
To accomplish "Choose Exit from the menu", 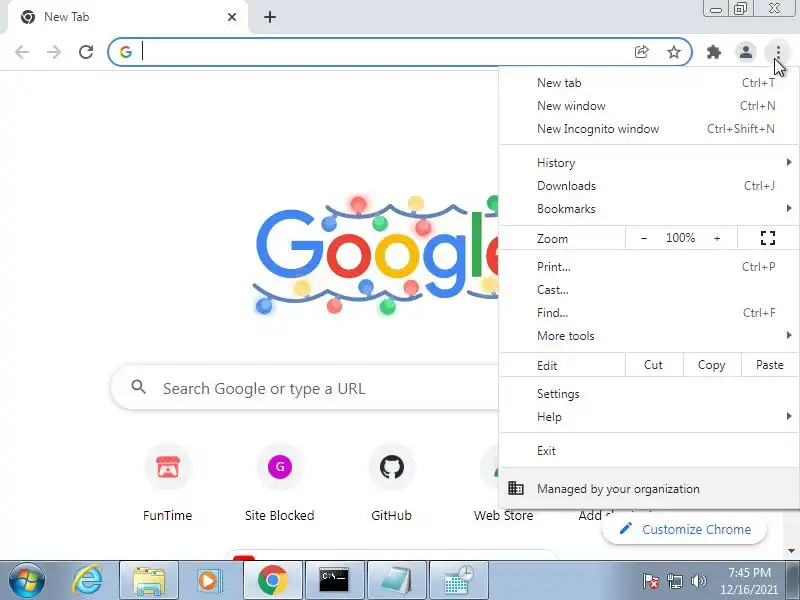I will point(649,451).
